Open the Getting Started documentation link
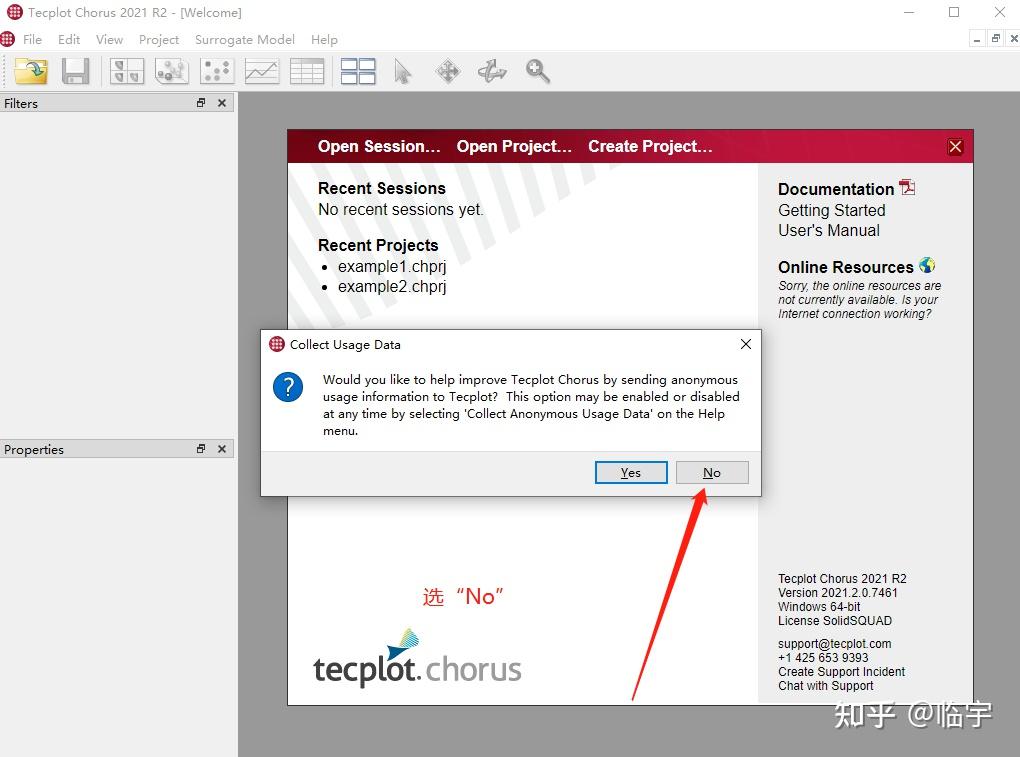This screenshot has height=757, width=1020. 831,210
